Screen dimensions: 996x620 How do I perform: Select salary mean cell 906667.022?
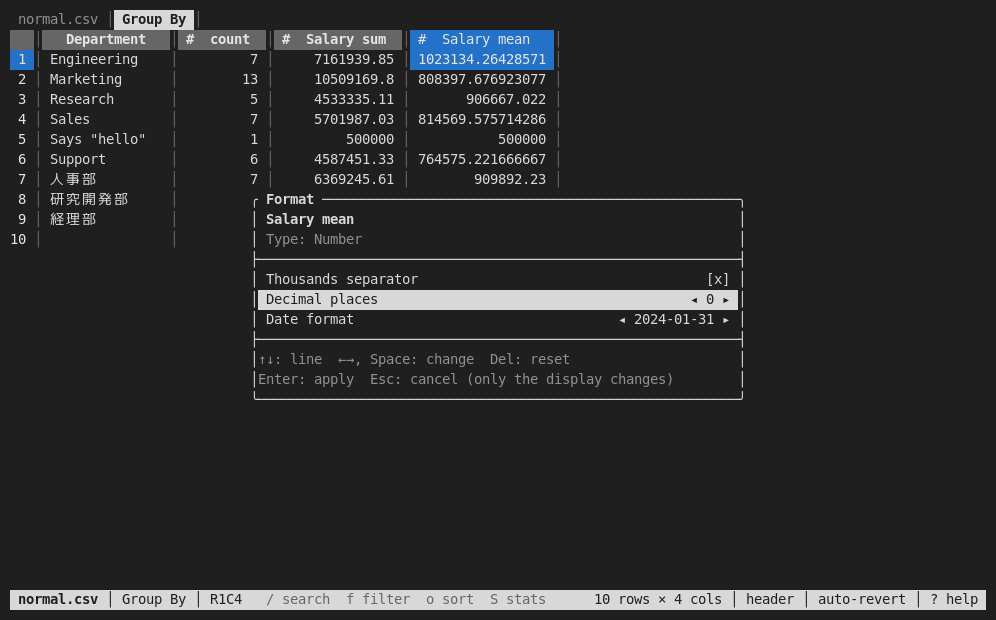click(506, 99)
